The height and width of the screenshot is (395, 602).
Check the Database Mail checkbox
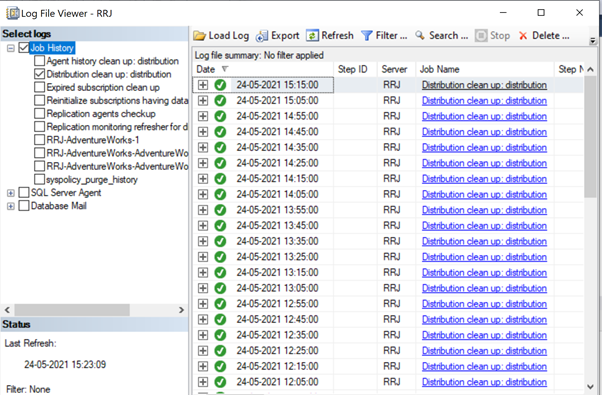(x=24, y=206)
